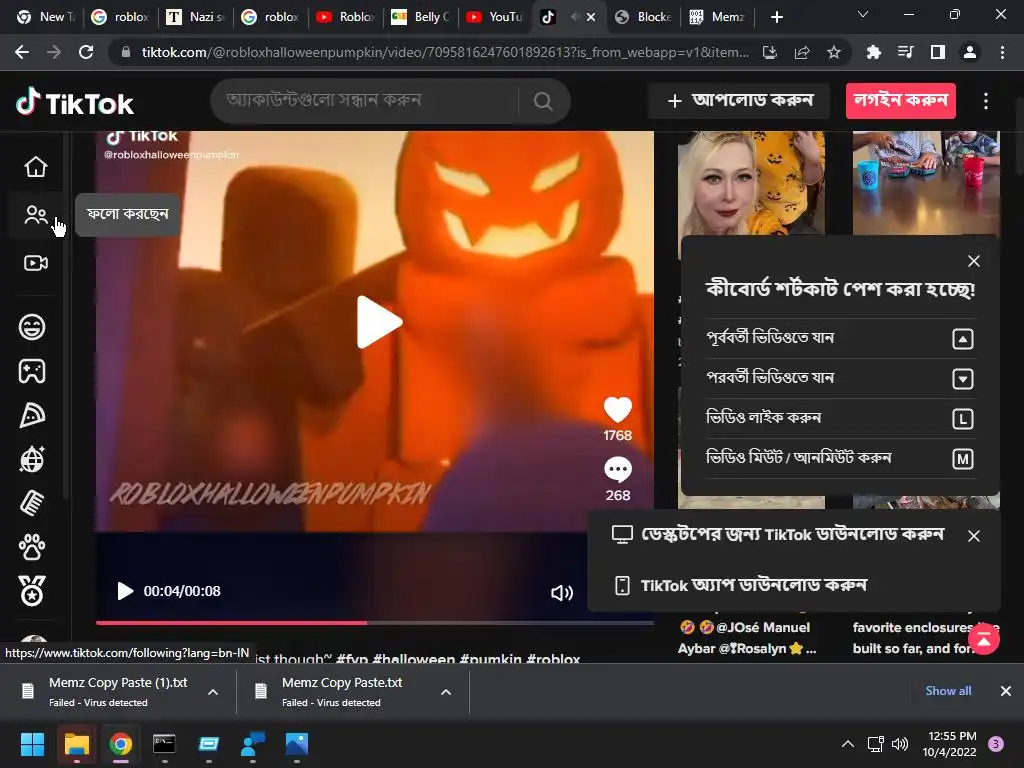
Task: Expand the tab search dropdown arrow
Action: click(863, 14)
